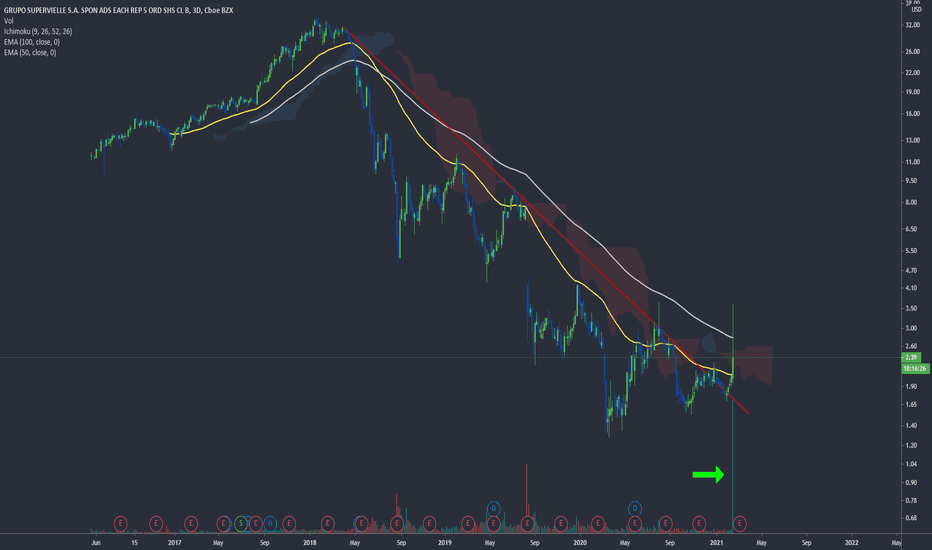Click the bar countdown timer 18:16:26
The image size is (932, 550).
point(915,369)
